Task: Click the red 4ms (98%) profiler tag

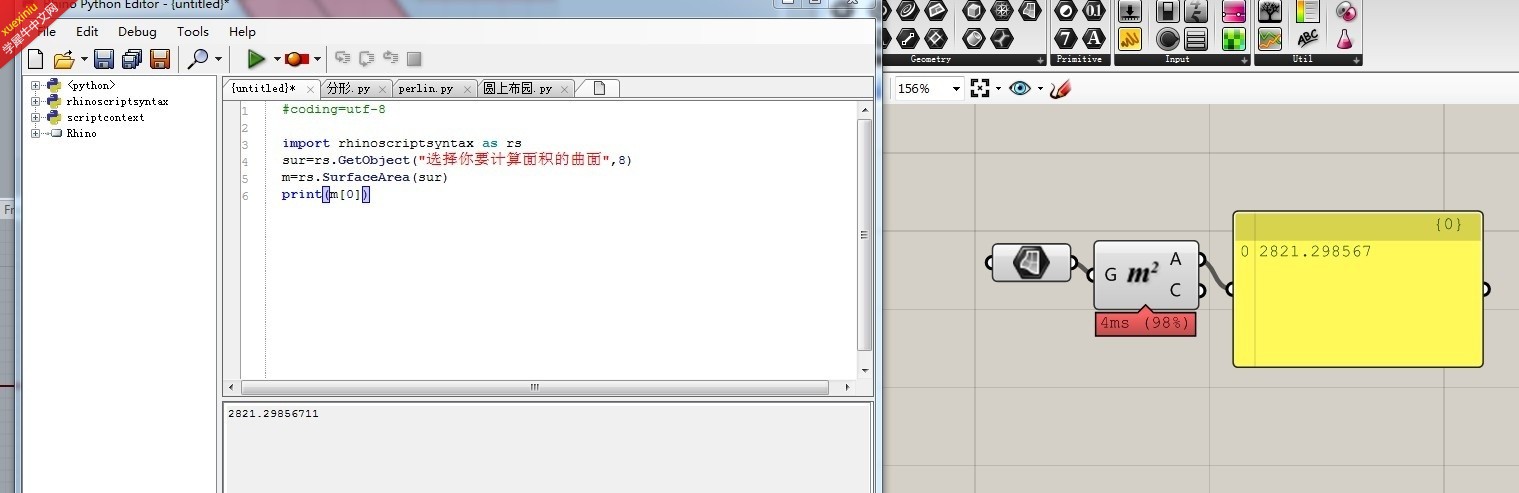Action: pos(1145,324)
